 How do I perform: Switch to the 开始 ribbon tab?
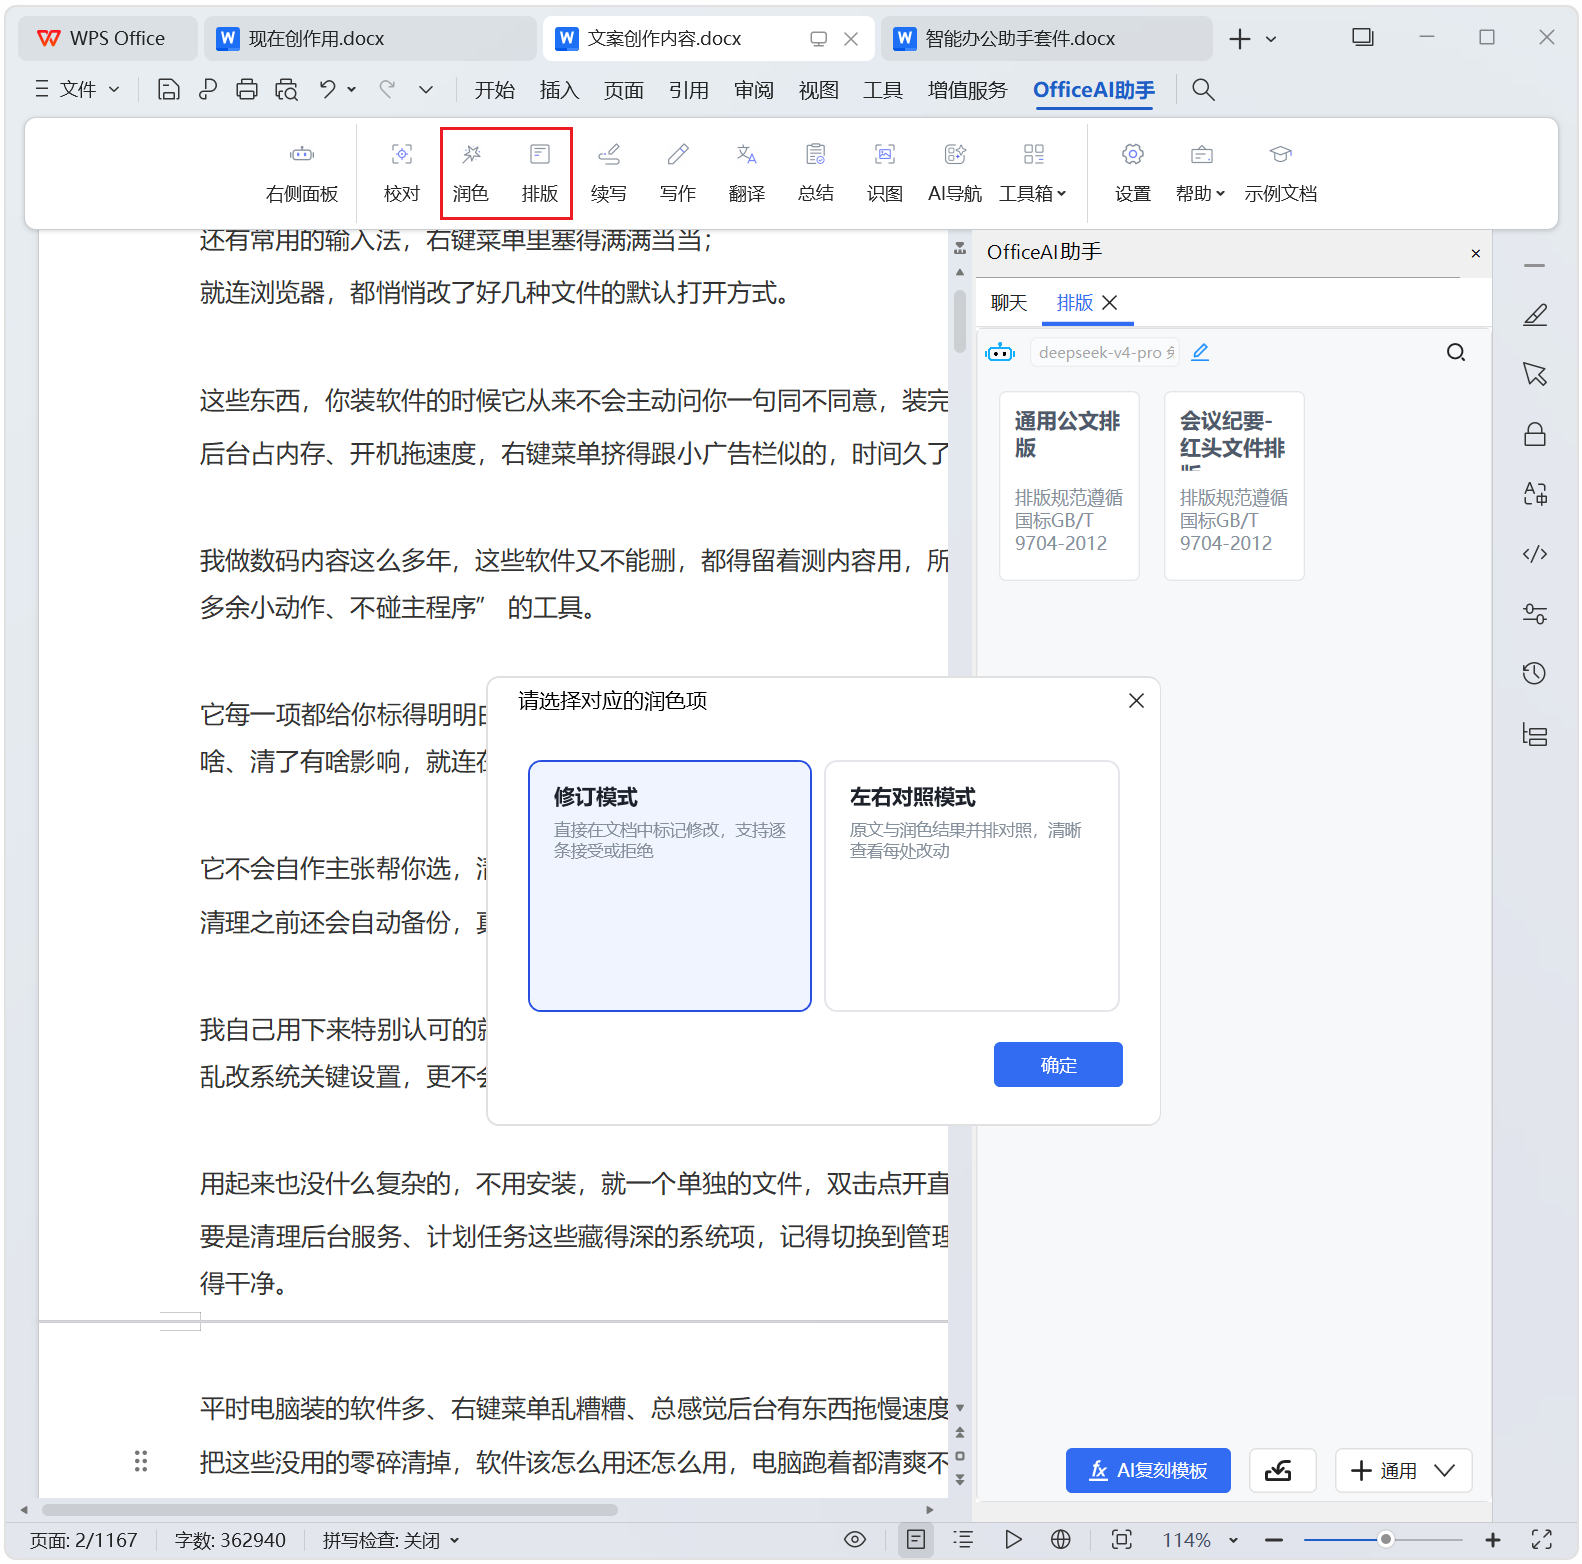click(x=494, y=90)
